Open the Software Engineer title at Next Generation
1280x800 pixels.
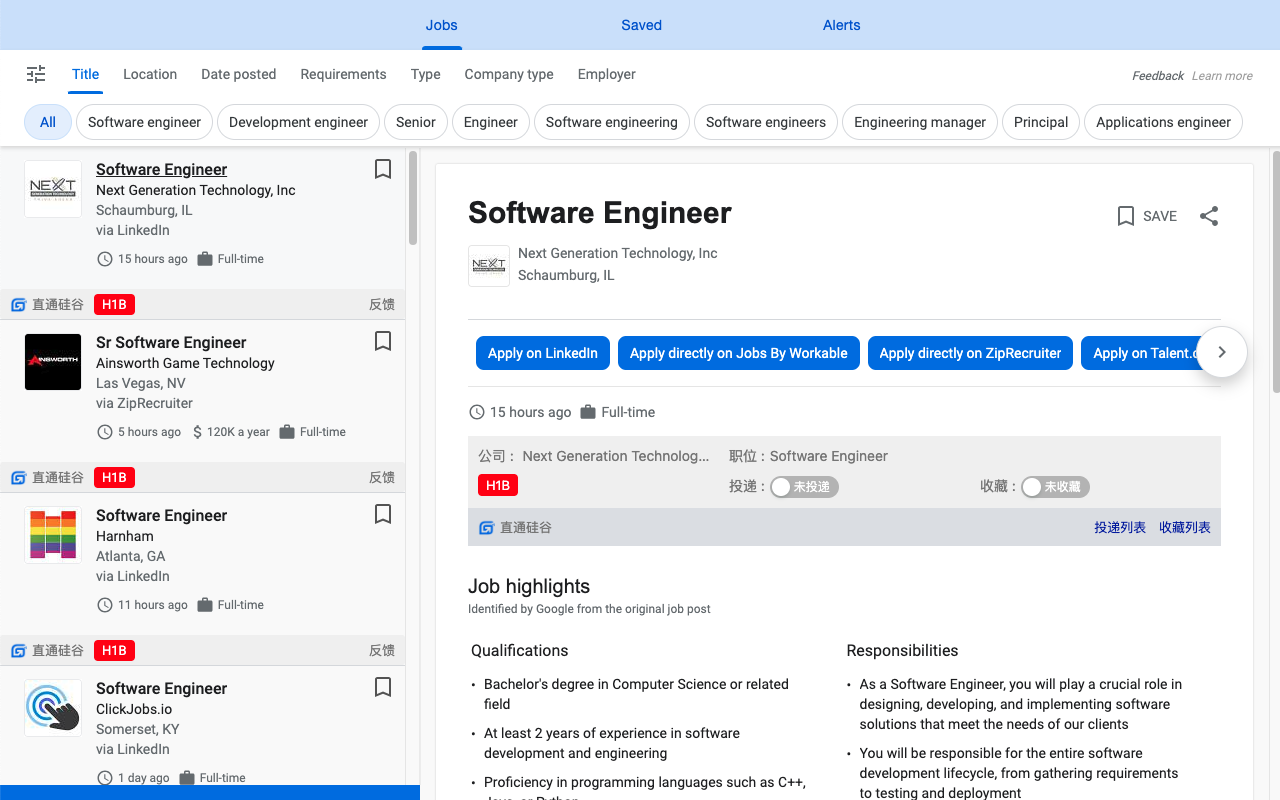tap(161, 169)
